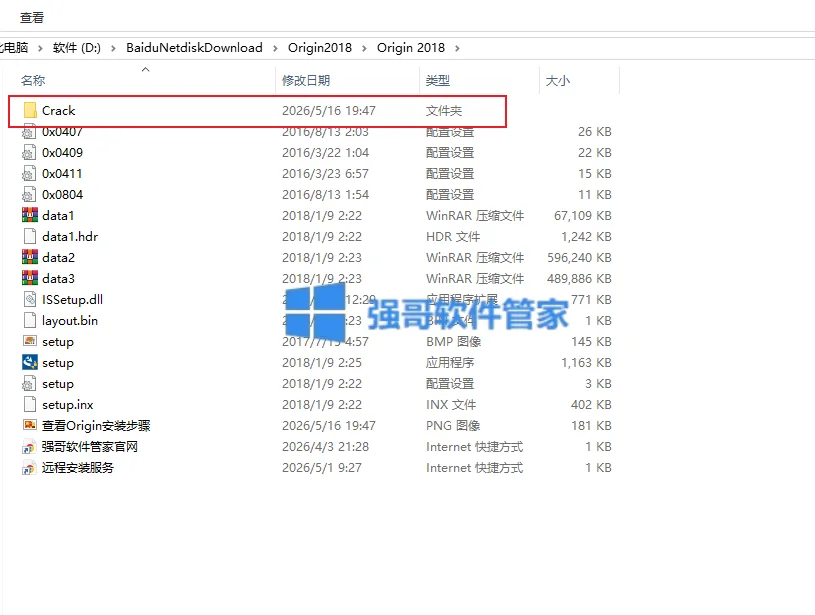Click the Origin 2018 breadcrumb segment
The width and height of the screenshot is (815, 615).
click(411, 48)
